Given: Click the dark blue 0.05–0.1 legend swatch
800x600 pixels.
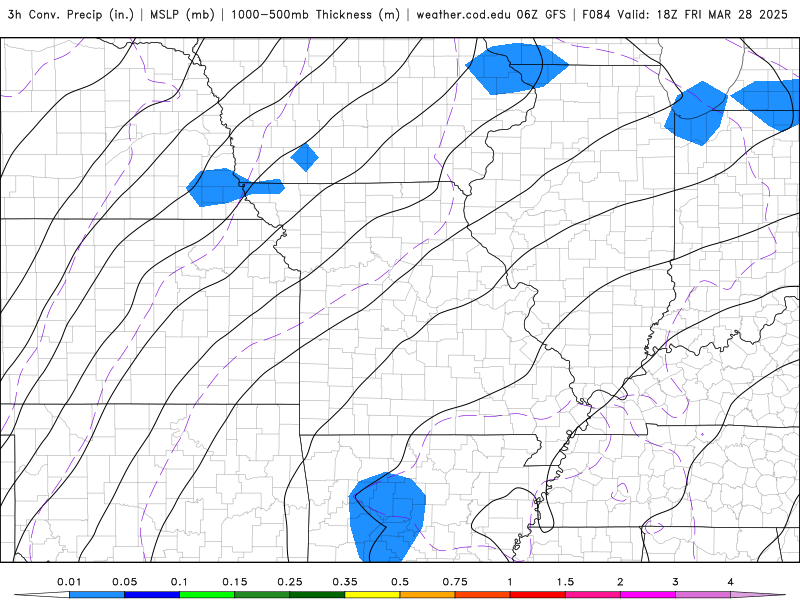Looking at the screenshot, I should coord(152,595).
